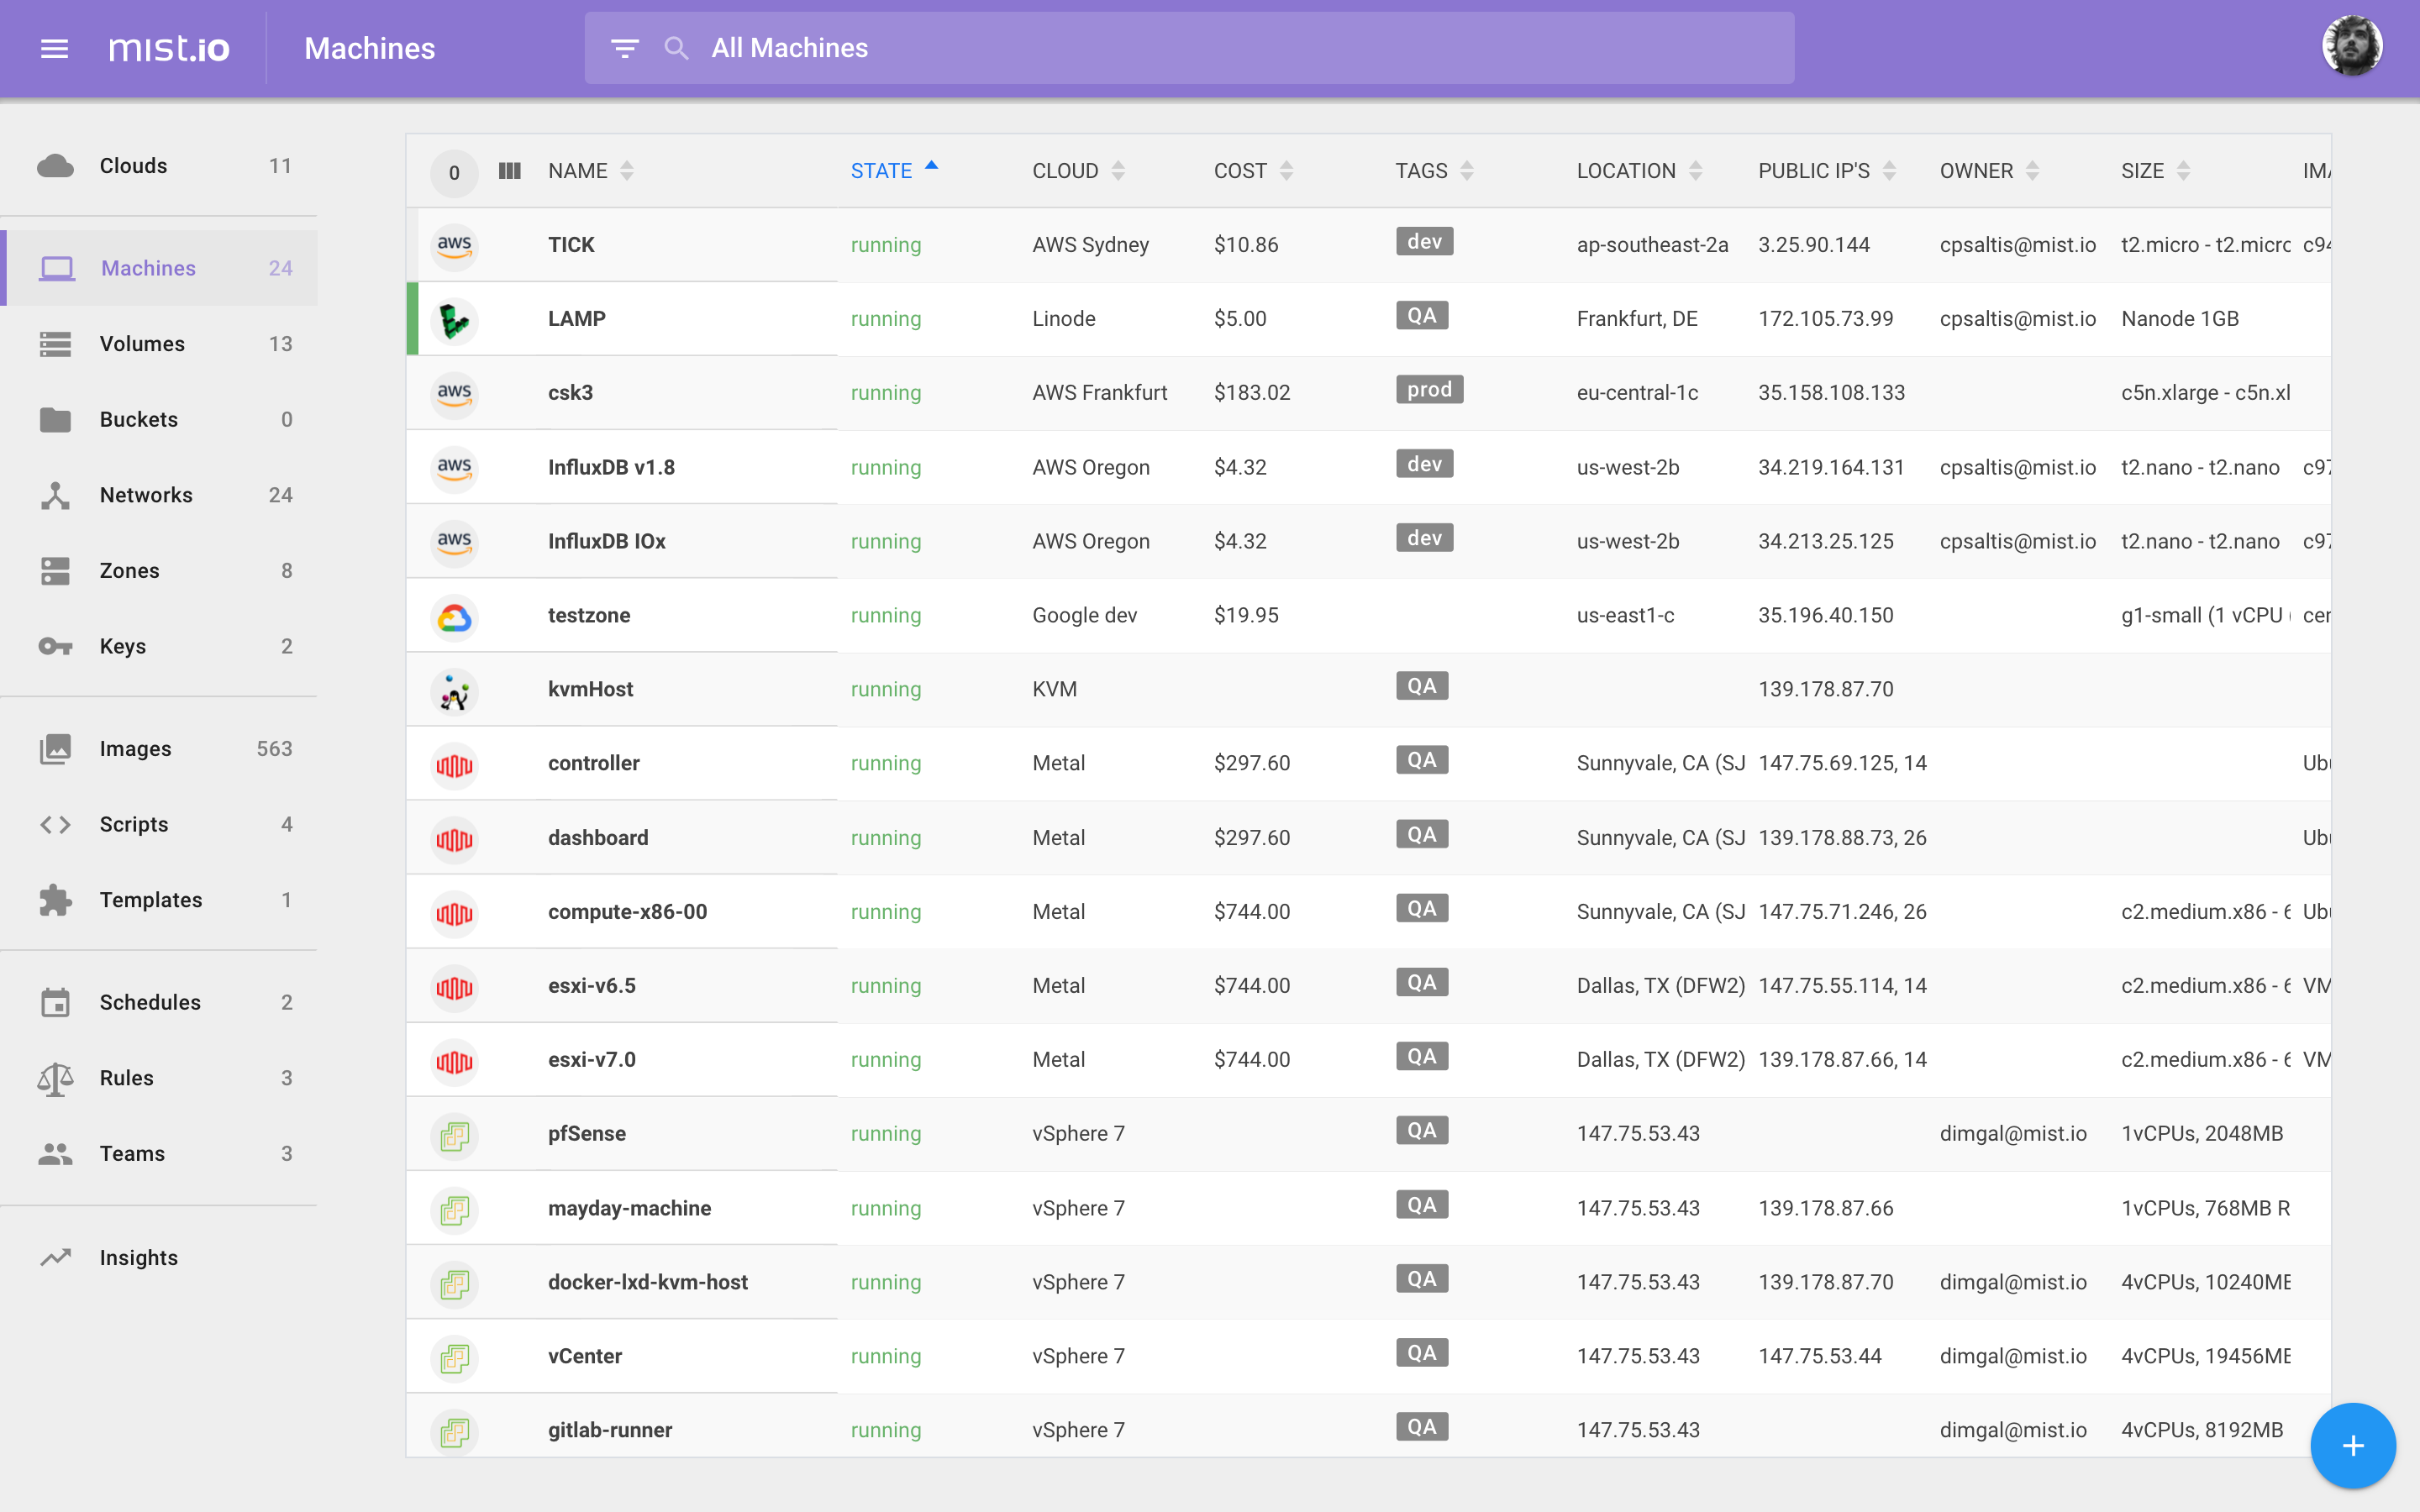The width and height of the screenshot is (2420, 1512).
Task: Sort machines by Owner
Action: pos(1988,171)
